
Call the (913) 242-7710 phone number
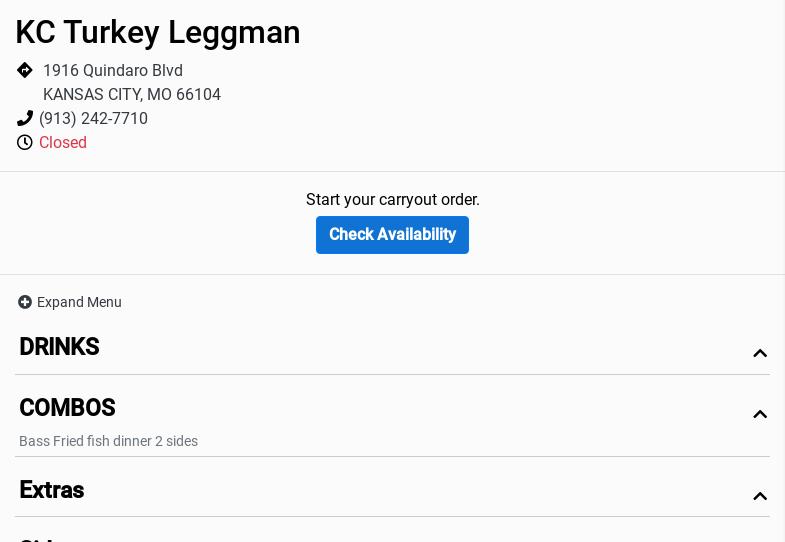point(93,119)
